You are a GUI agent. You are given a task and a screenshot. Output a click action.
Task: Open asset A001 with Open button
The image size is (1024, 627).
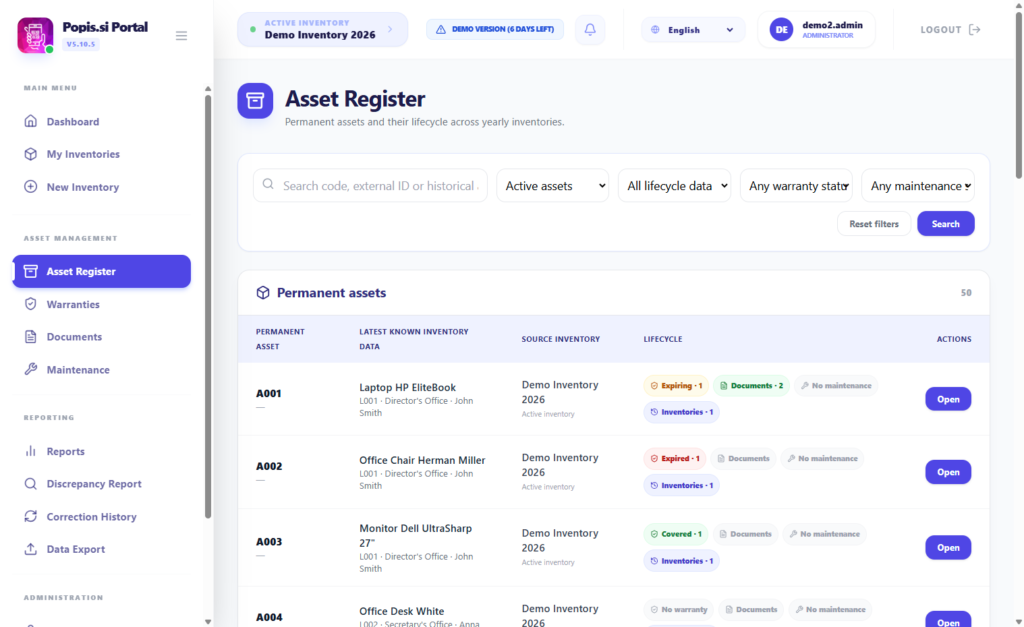(948, 399)
